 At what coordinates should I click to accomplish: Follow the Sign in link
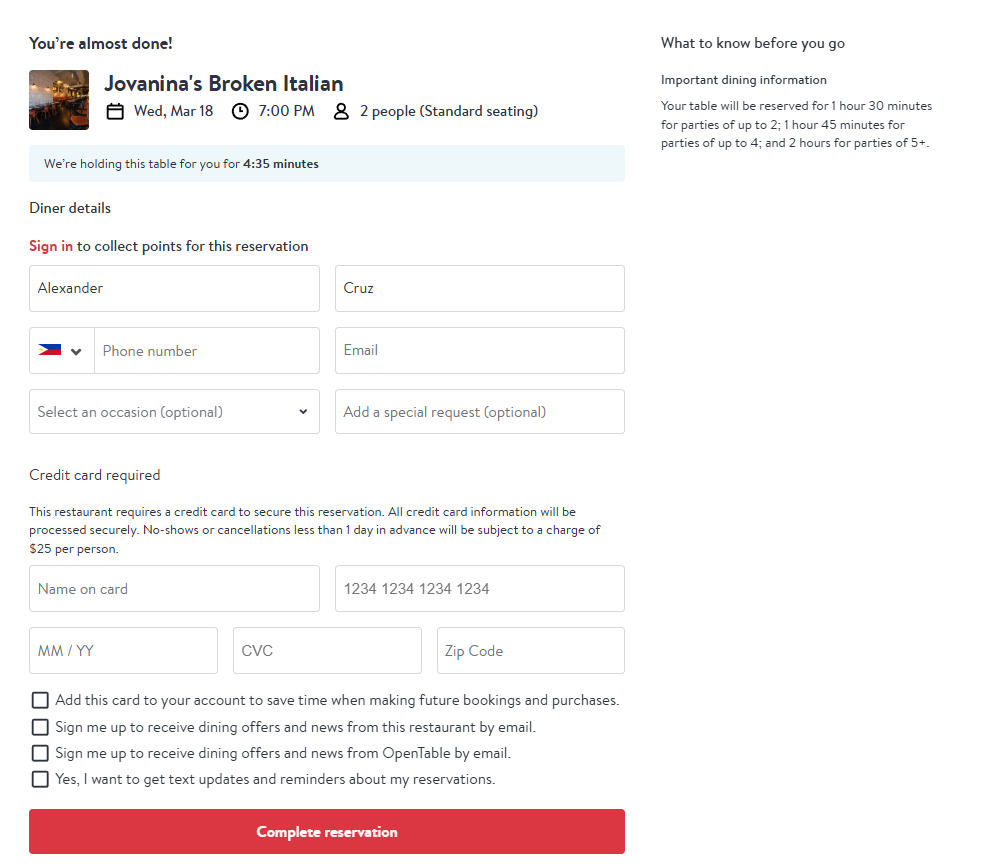tap(51, 246)
